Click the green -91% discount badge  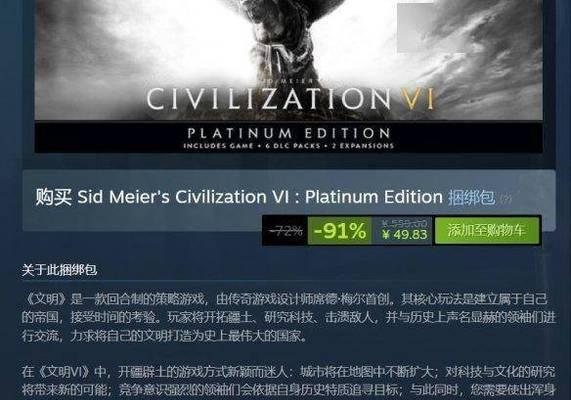click(x=339, y=231)
